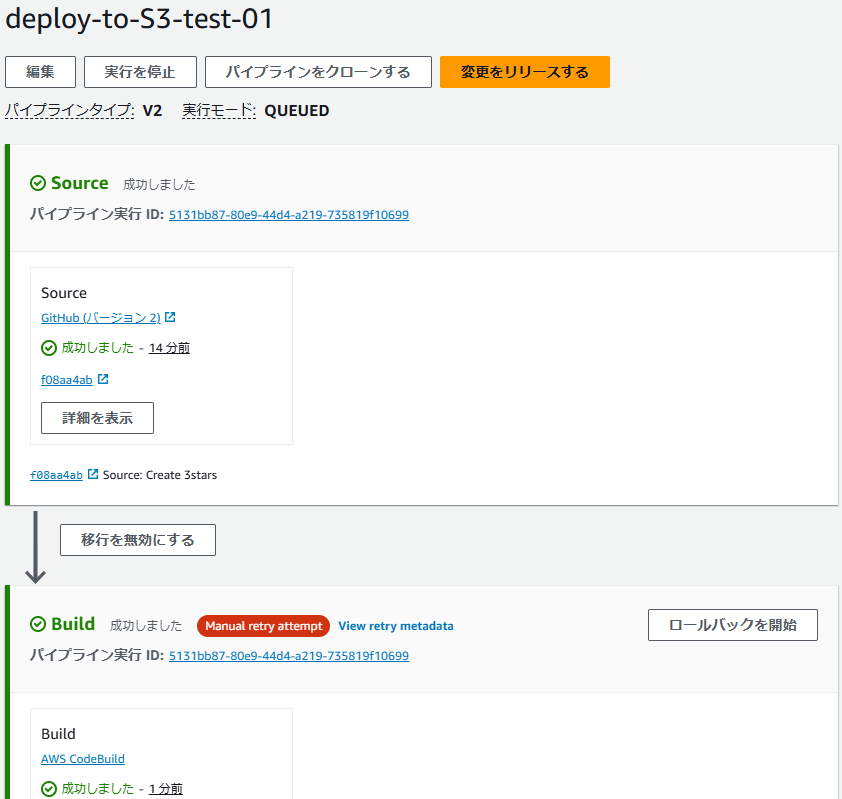Image resolution: width=842 pixels, height=799 pixels.
Task: Show Source details with 詳細を表示 button
Action: [97, 418]
